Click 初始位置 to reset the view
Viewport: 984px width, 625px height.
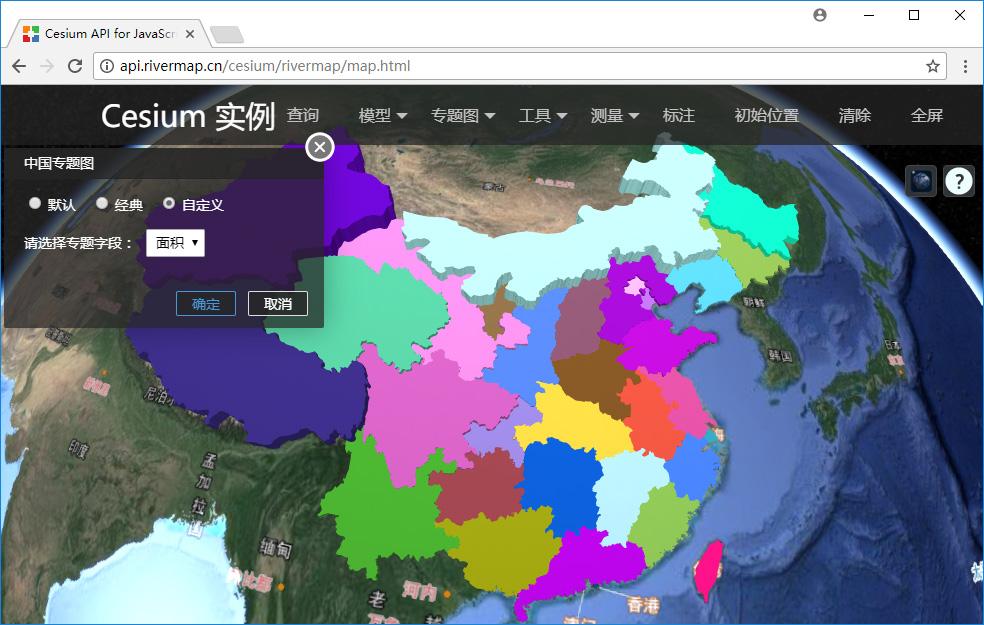pyautogui.click(x=767, y=115)
